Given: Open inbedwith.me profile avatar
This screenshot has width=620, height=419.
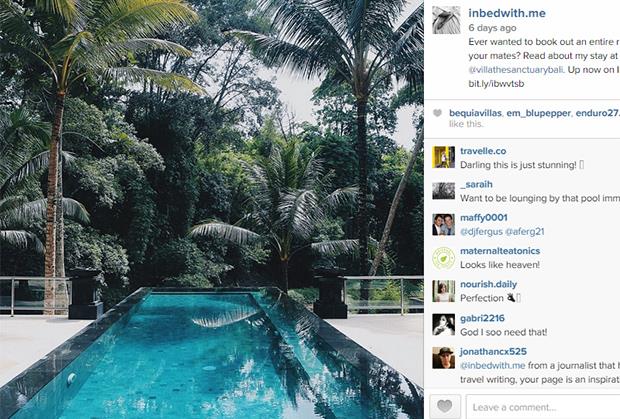Looking at the screenshot, I should coord(446,20).
